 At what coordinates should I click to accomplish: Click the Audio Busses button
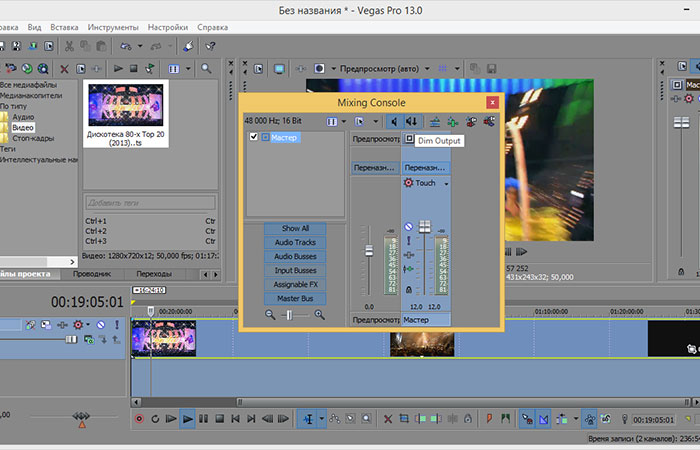tap(295, 257)
